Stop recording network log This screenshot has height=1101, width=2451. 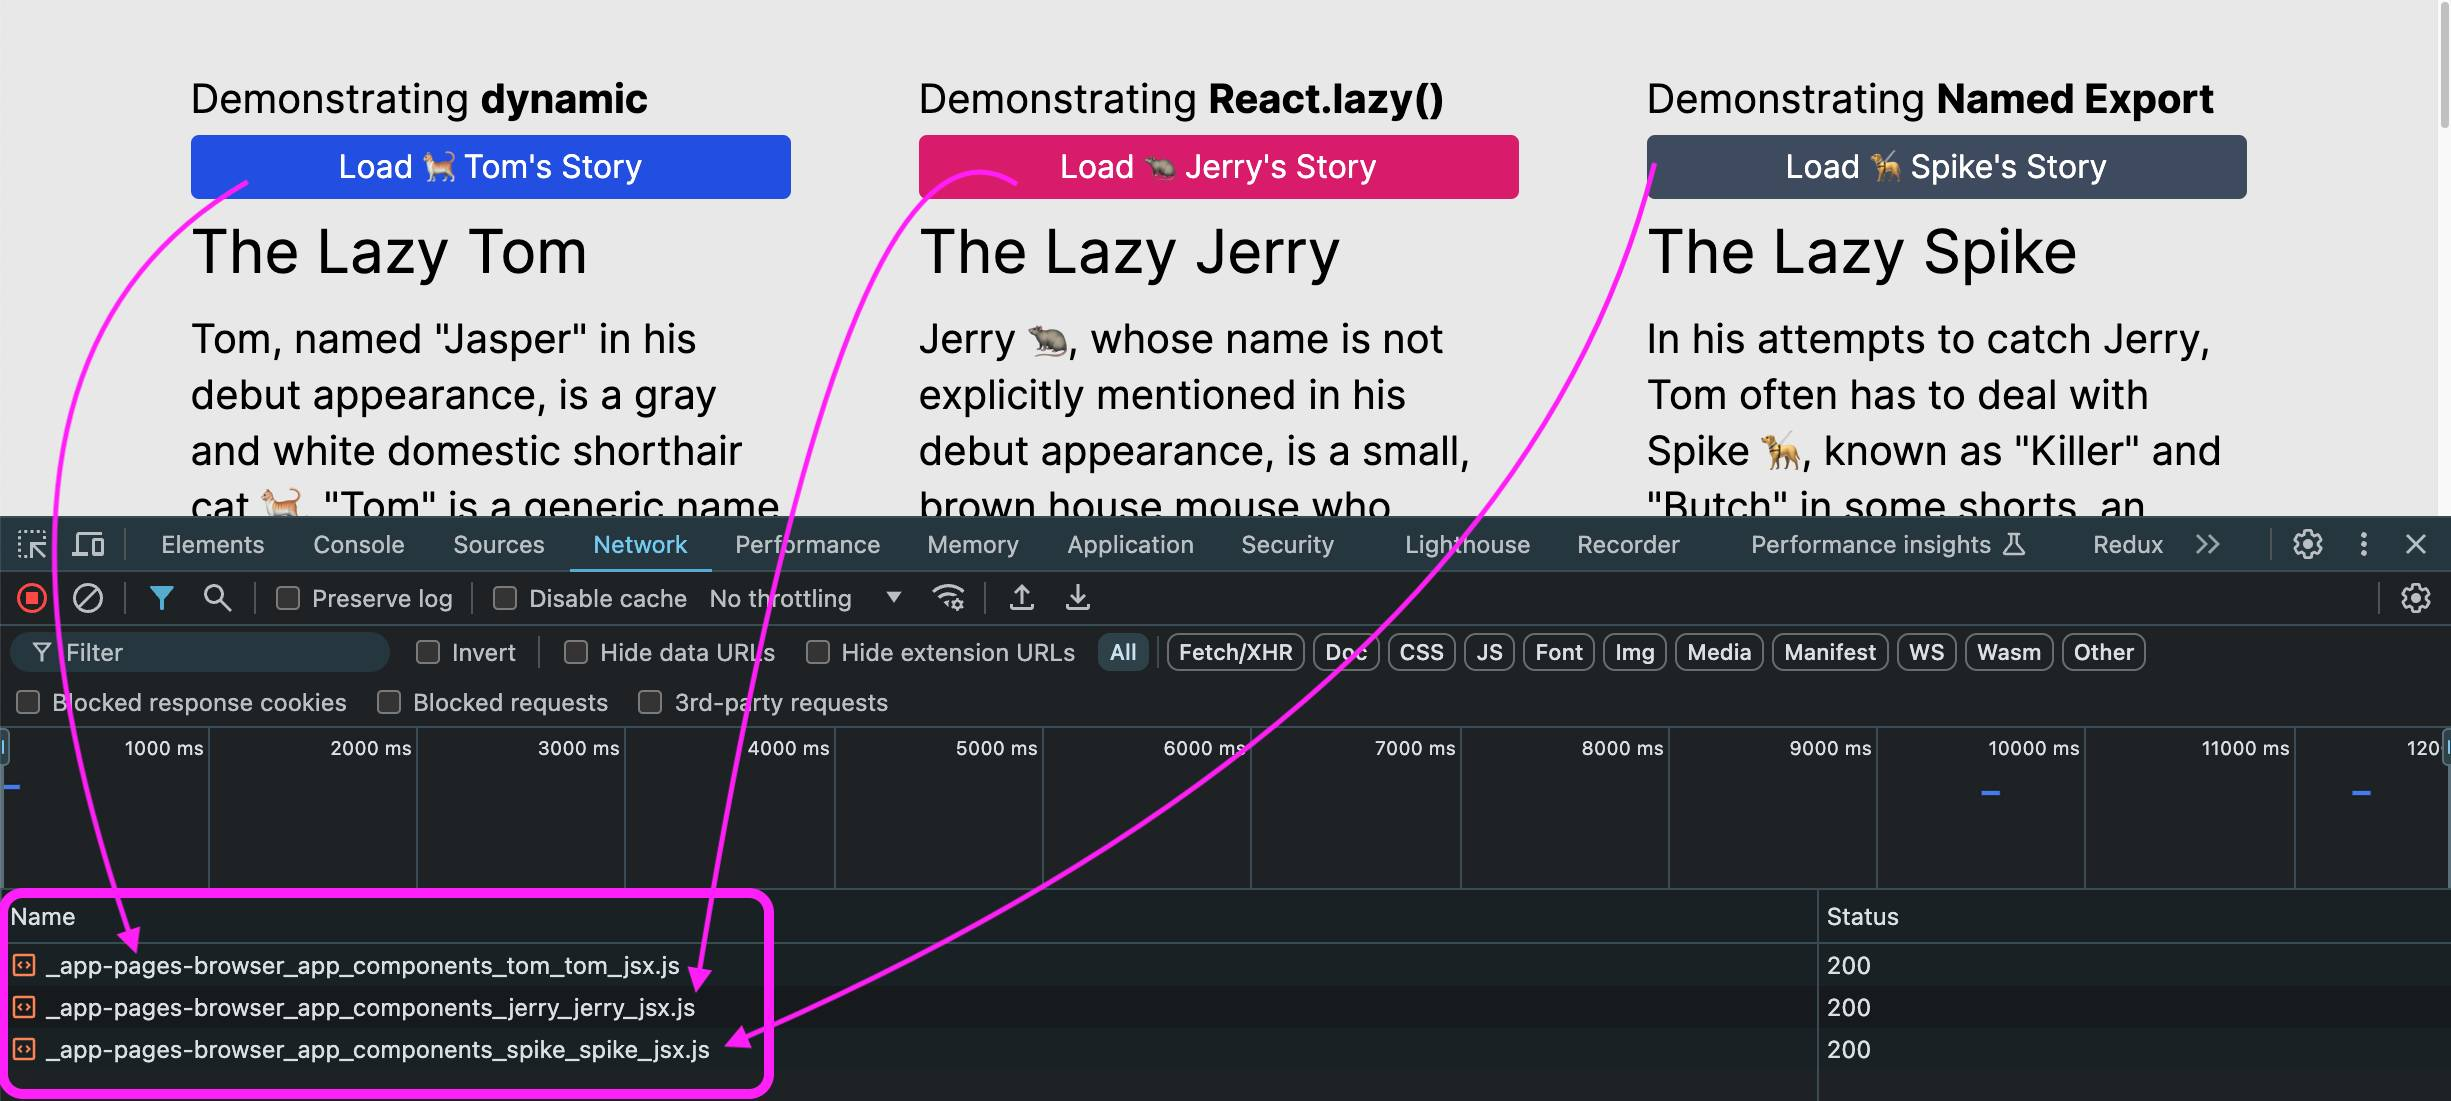click(32, 599)
